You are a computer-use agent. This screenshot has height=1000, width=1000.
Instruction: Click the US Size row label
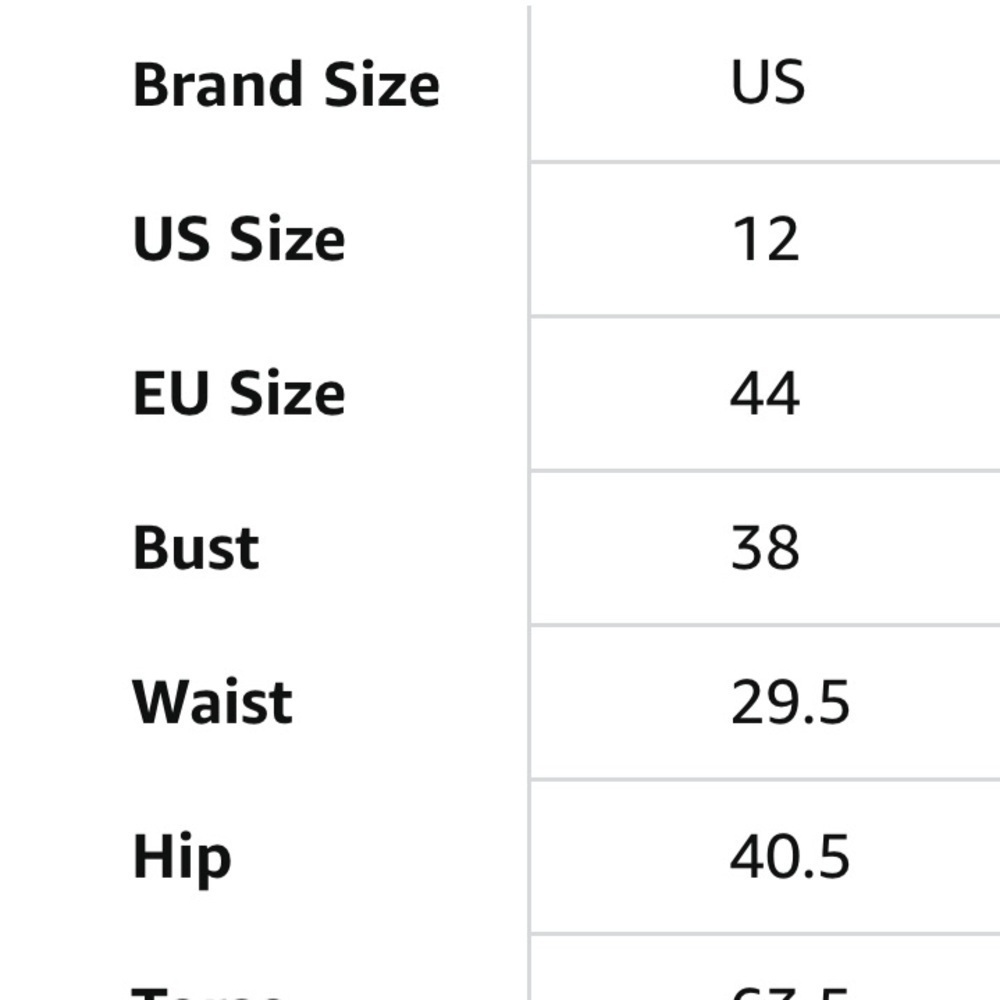tap(239, 239)
